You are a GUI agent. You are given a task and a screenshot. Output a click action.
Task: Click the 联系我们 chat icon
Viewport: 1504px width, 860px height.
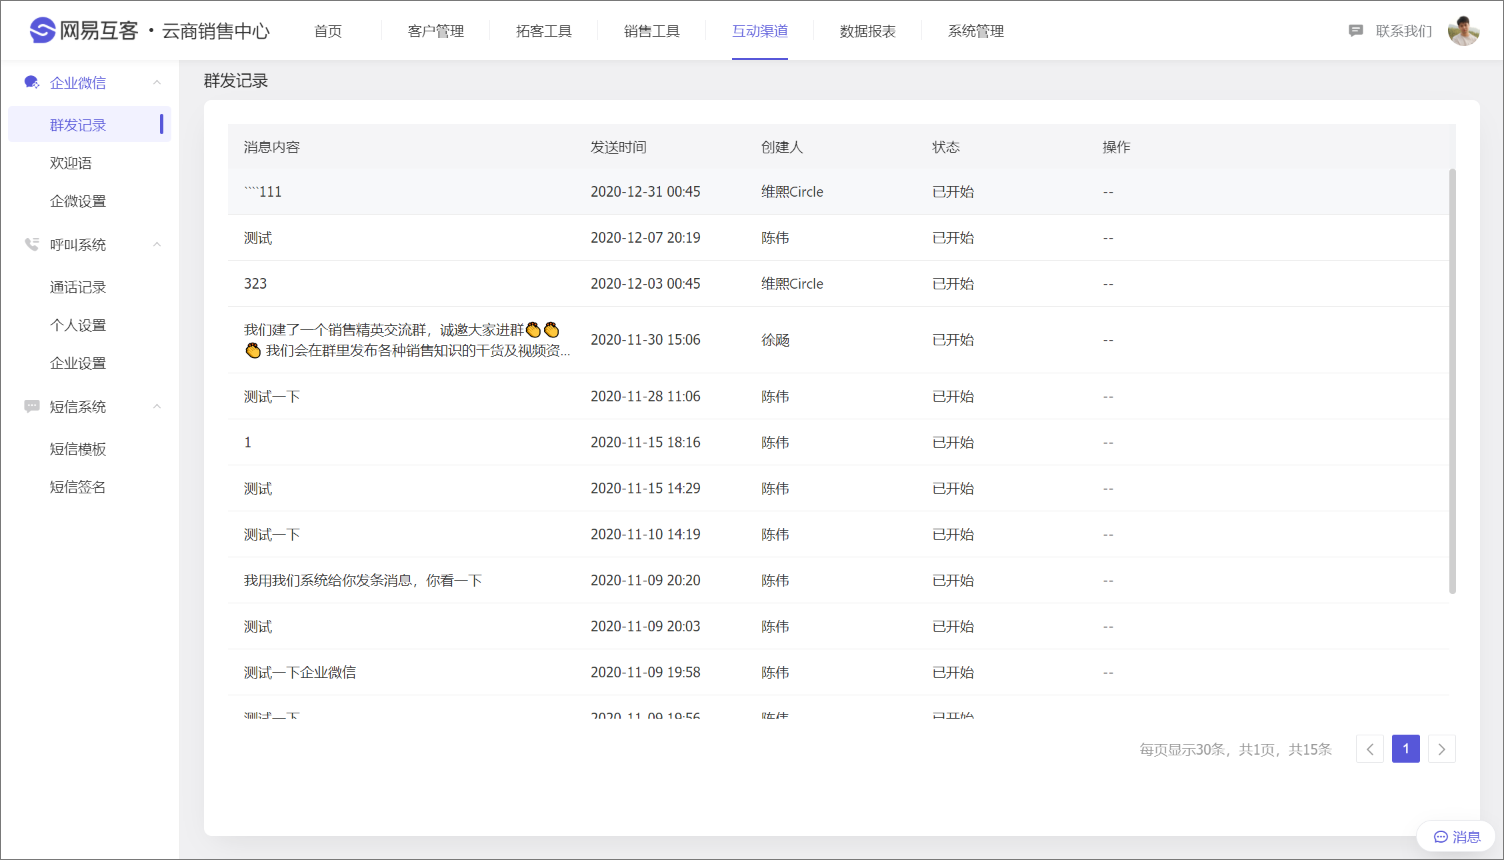[1356, 31]
